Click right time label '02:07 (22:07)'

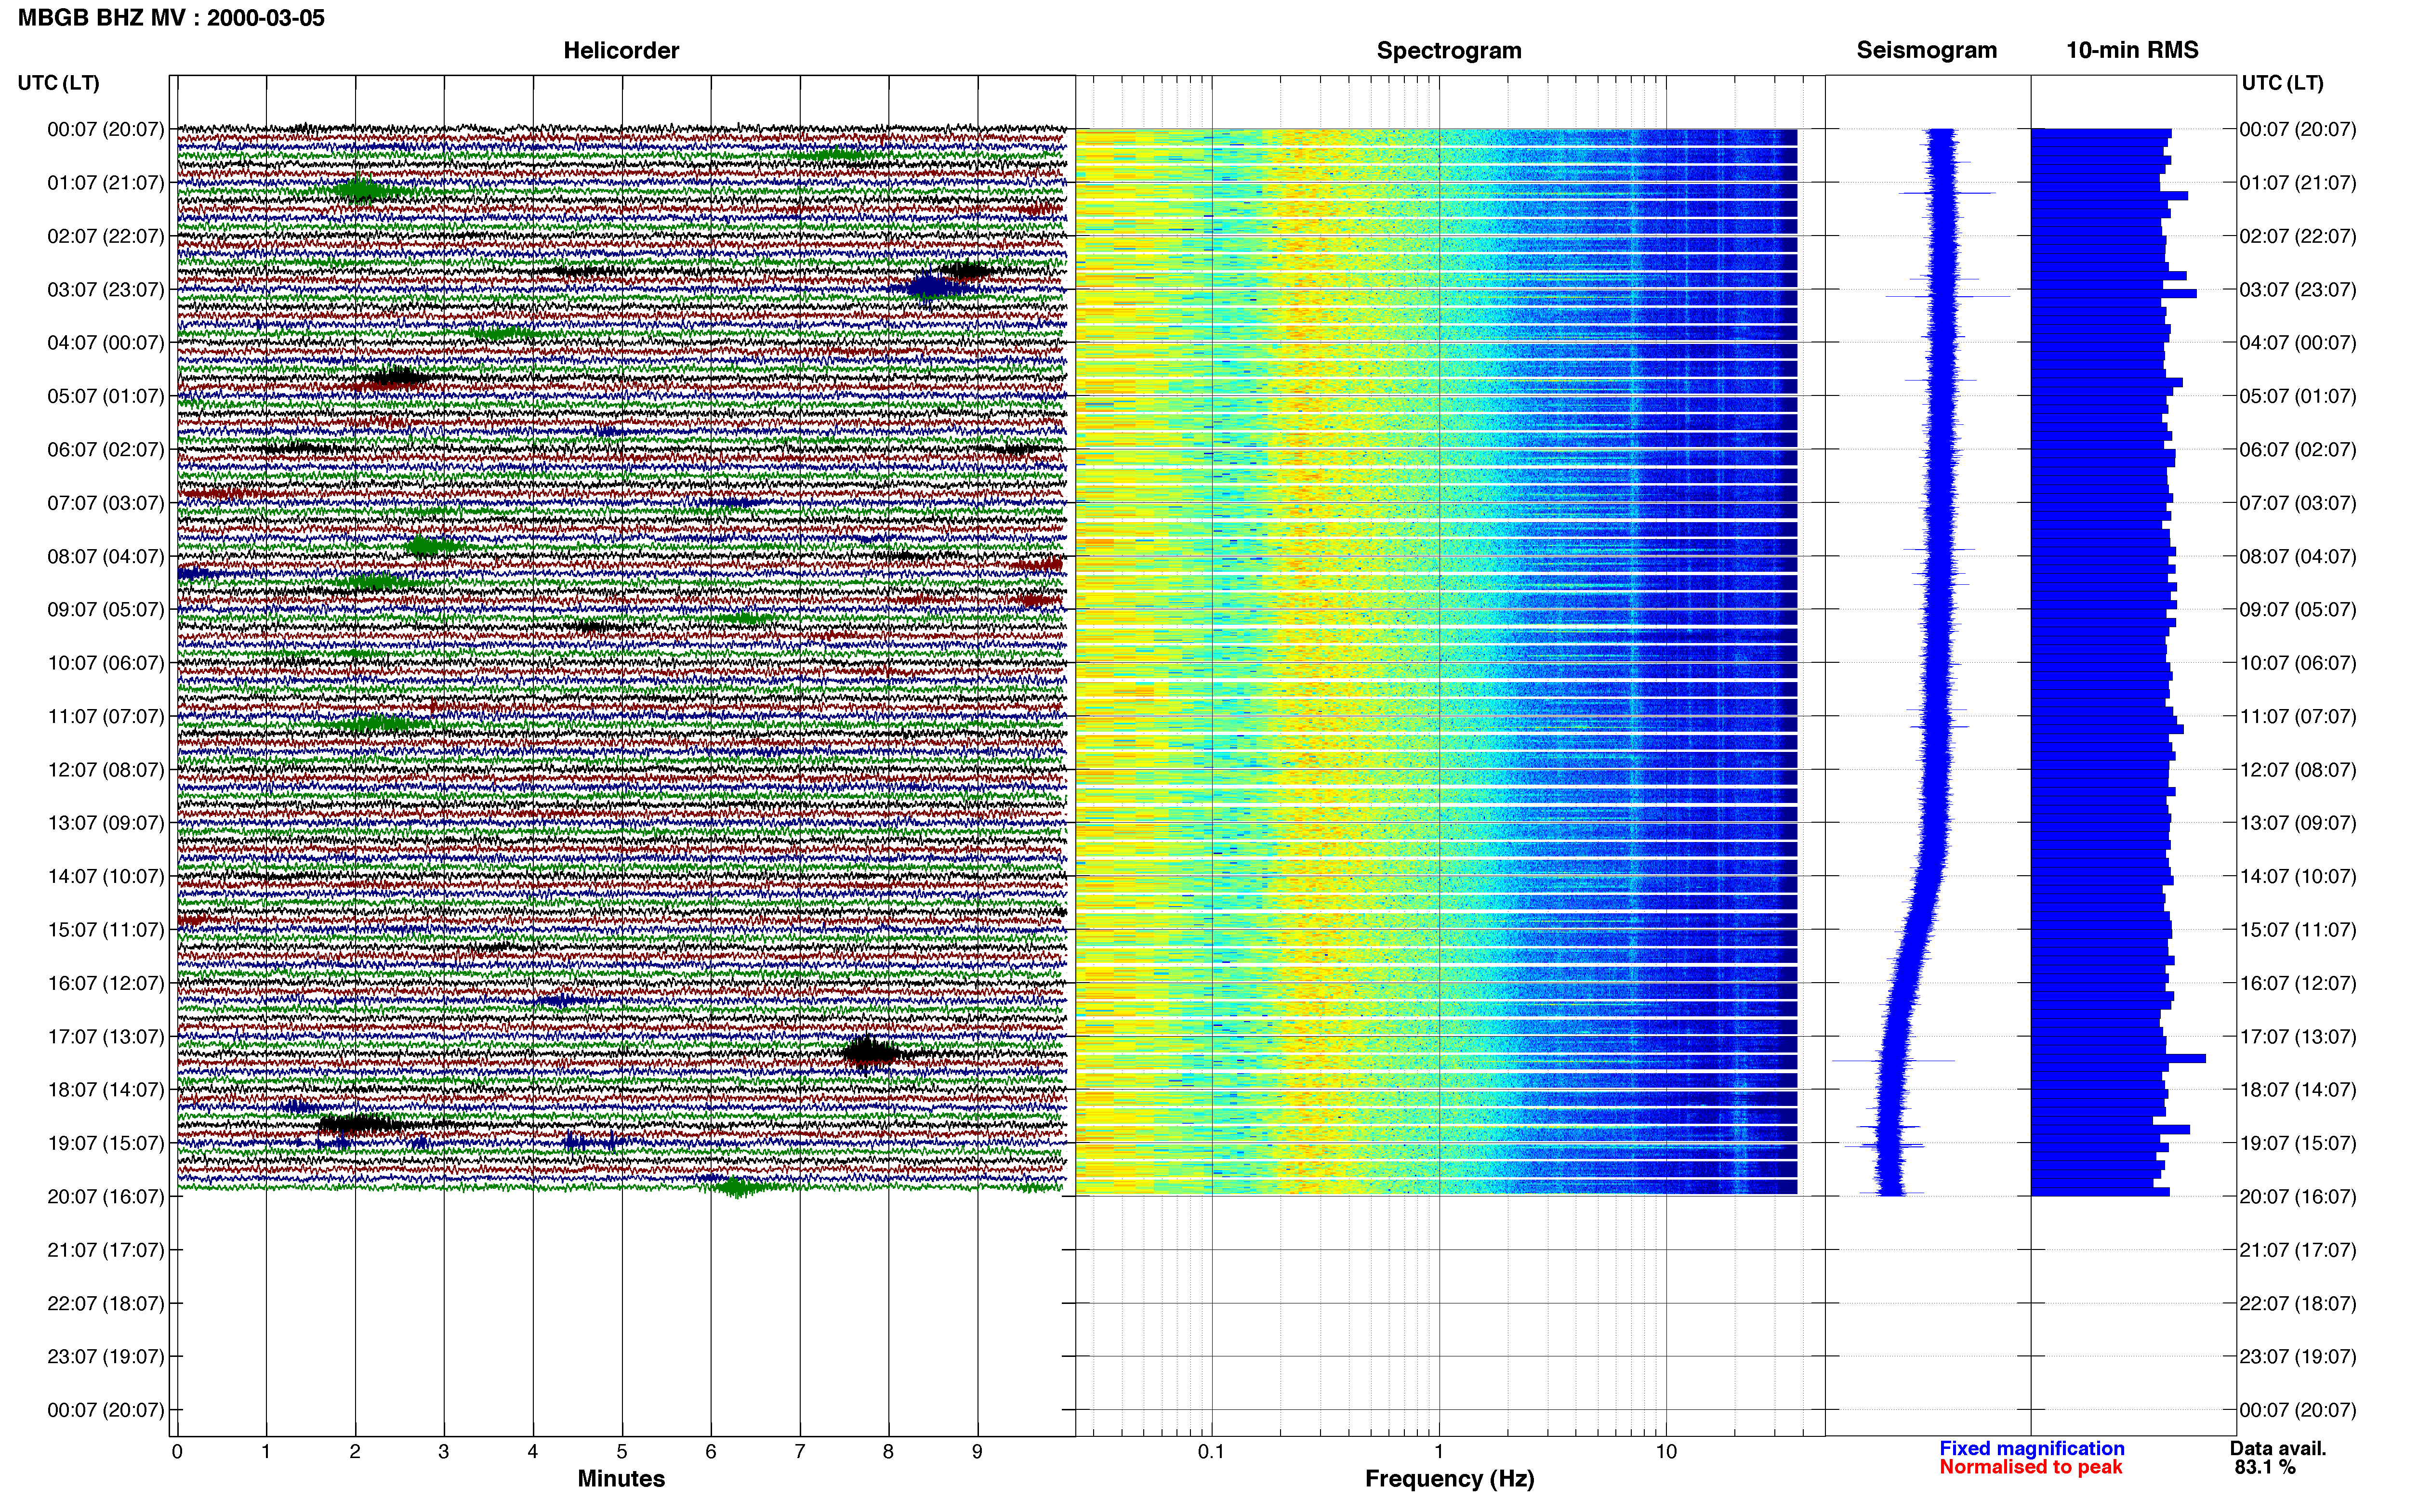pos(2298,236)
